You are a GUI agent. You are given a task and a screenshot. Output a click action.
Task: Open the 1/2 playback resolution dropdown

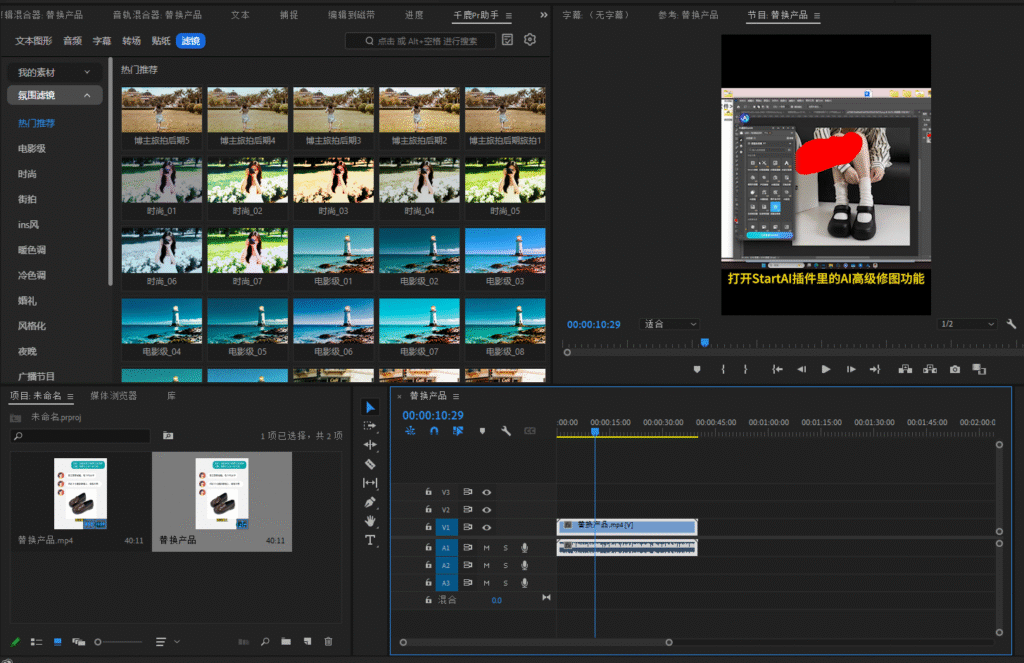(967, 324)
